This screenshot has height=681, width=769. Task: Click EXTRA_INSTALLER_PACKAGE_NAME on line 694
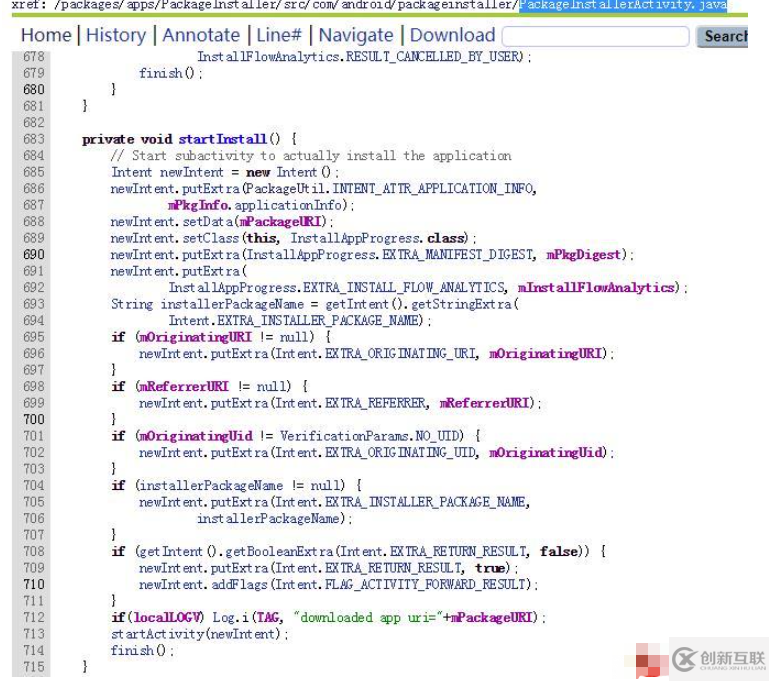[x=318, y=321]
